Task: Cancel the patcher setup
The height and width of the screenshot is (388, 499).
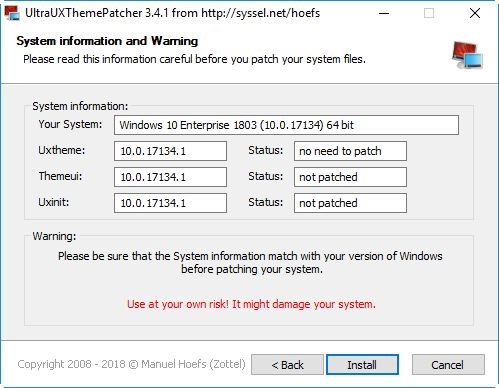Action: [x=448, y=364]
